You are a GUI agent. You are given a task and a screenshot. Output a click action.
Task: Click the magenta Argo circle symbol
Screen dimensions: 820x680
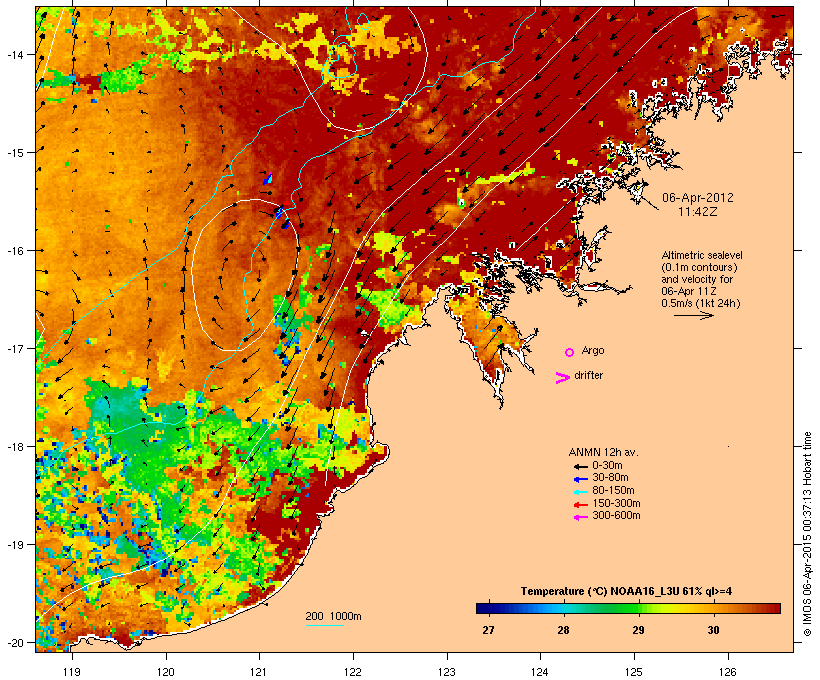click(x=570, y=353)
